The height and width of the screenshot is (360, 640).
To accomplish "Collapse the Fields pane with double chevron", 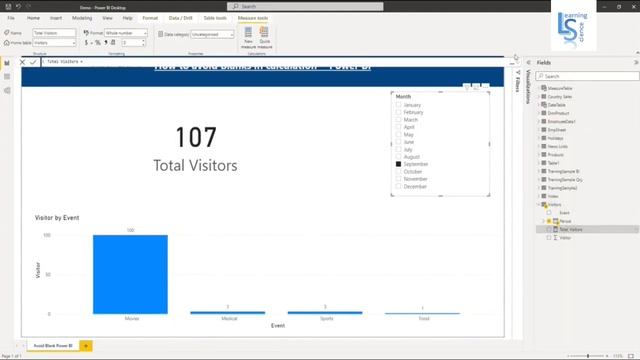I will (636, 62).
